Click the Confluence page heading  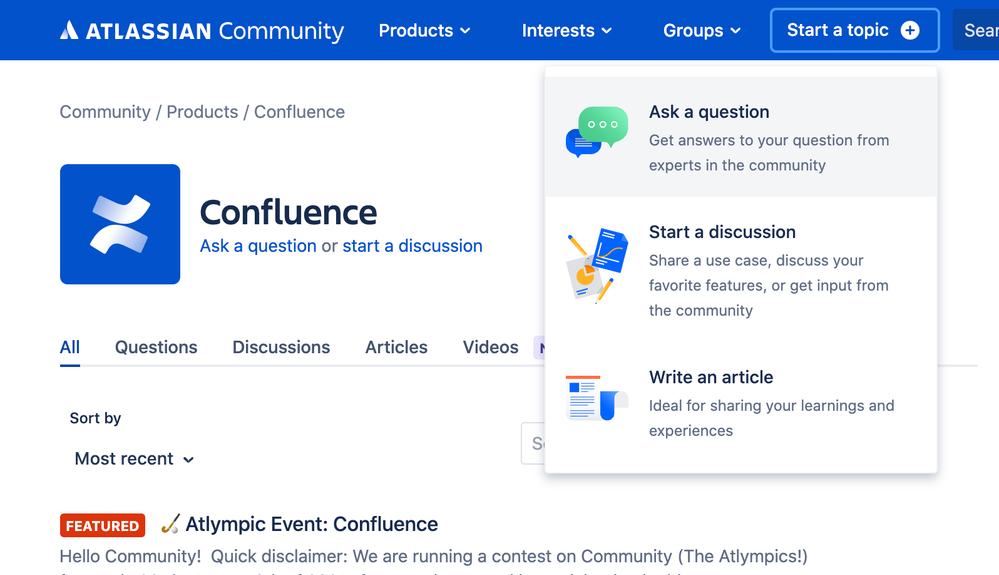[x=288, y=213]
